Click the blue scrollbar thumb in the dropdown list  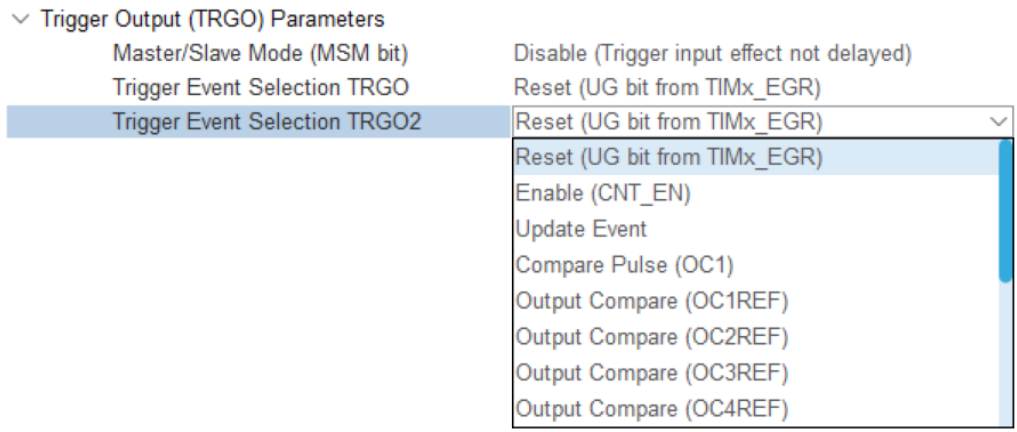point(1005,210)
